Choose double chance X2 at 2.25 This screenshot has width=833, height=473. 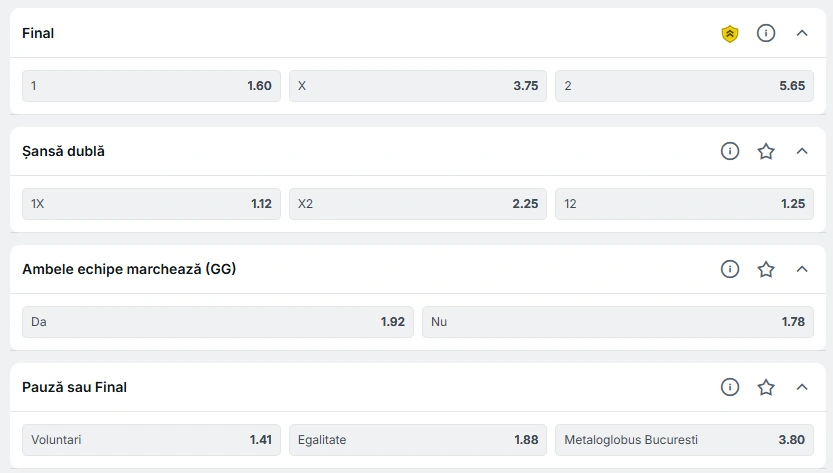point(418,204)
